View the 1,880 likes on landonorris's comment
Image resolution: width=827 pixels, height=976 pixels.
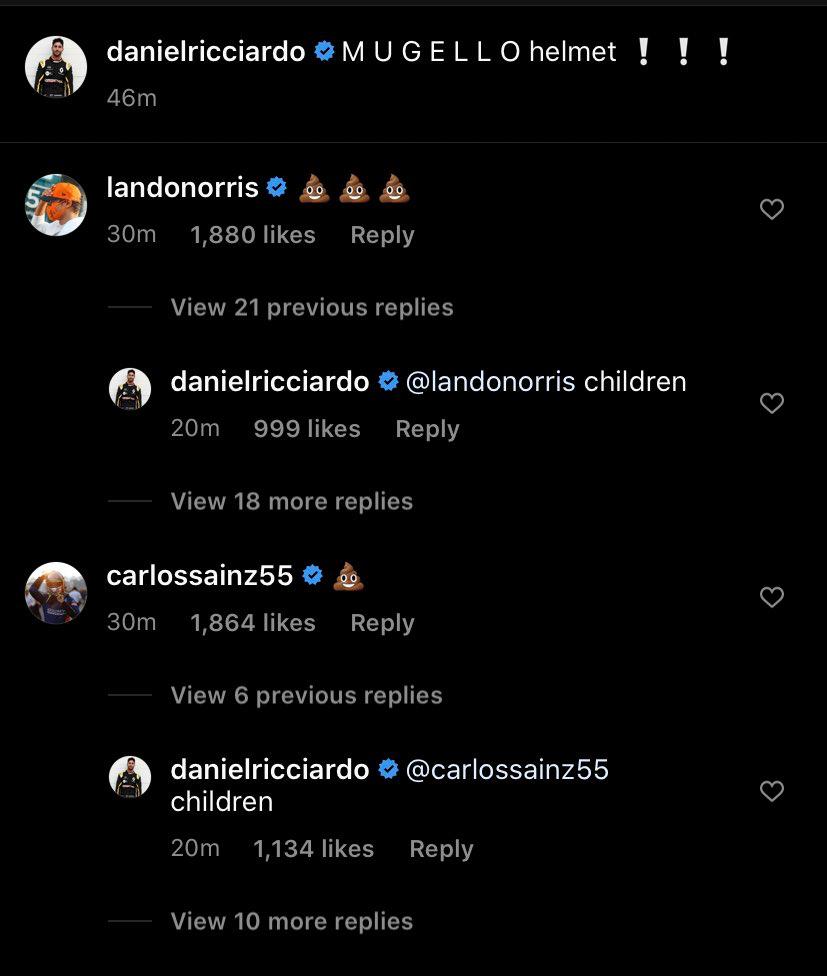[x=252, y=234]
